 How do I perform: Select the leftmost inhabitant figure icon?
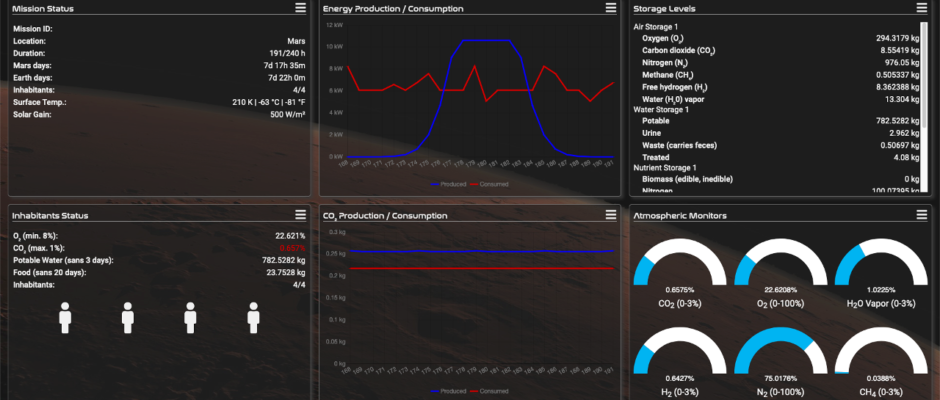pyautogui.click(x=66, y=317)
